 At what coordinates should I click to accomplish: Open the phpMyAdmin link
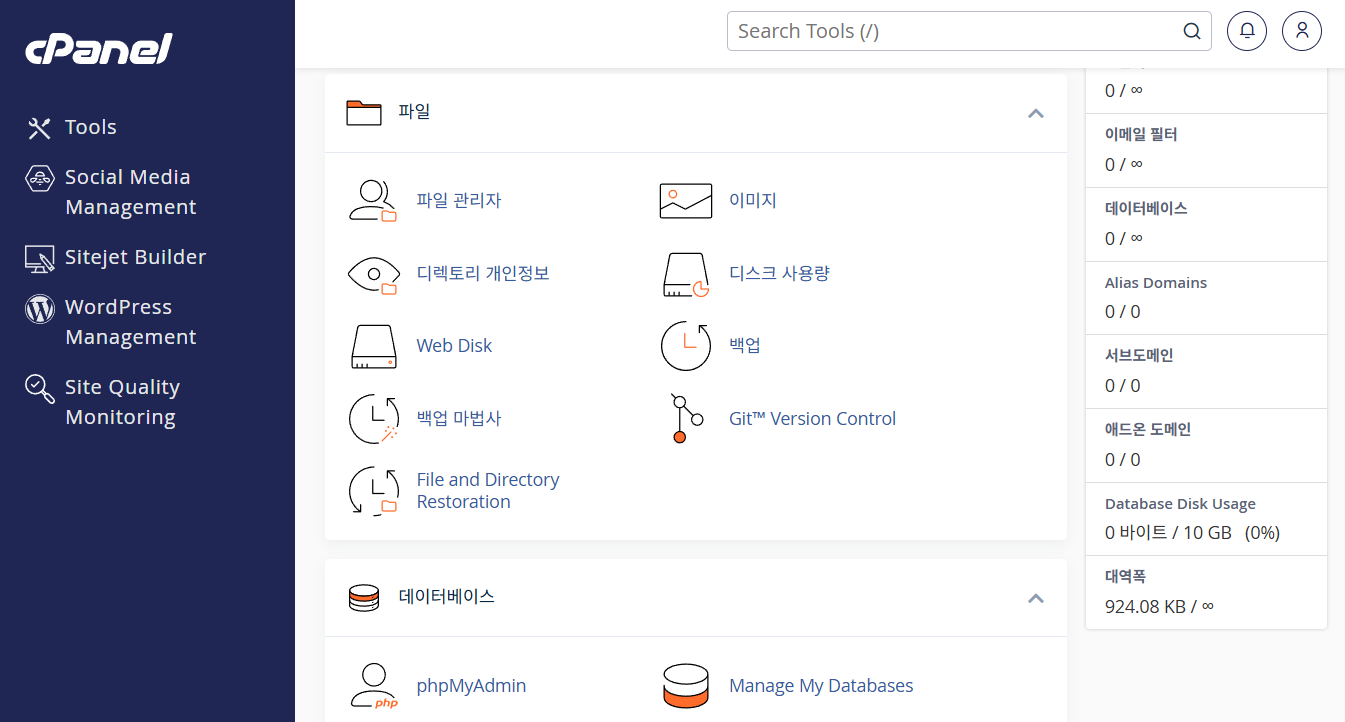[471, 686]
